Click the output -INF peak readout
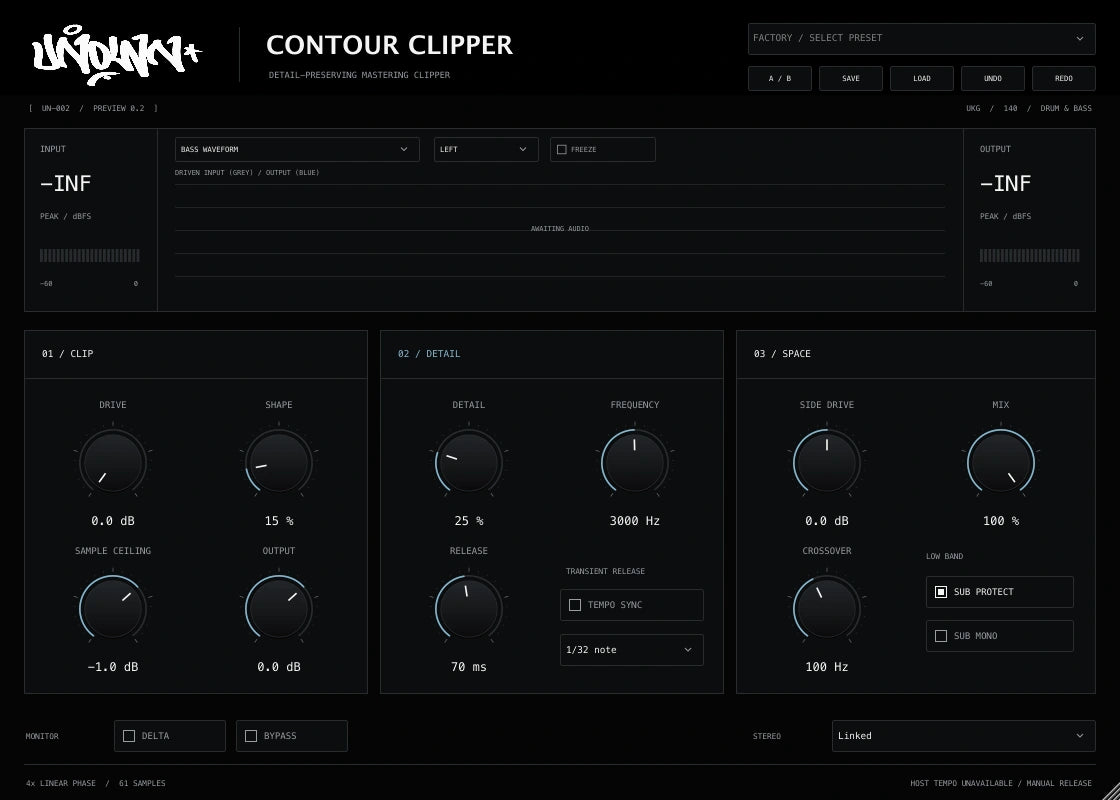The image size is (1120, 800). click(x=1005, y=184)
